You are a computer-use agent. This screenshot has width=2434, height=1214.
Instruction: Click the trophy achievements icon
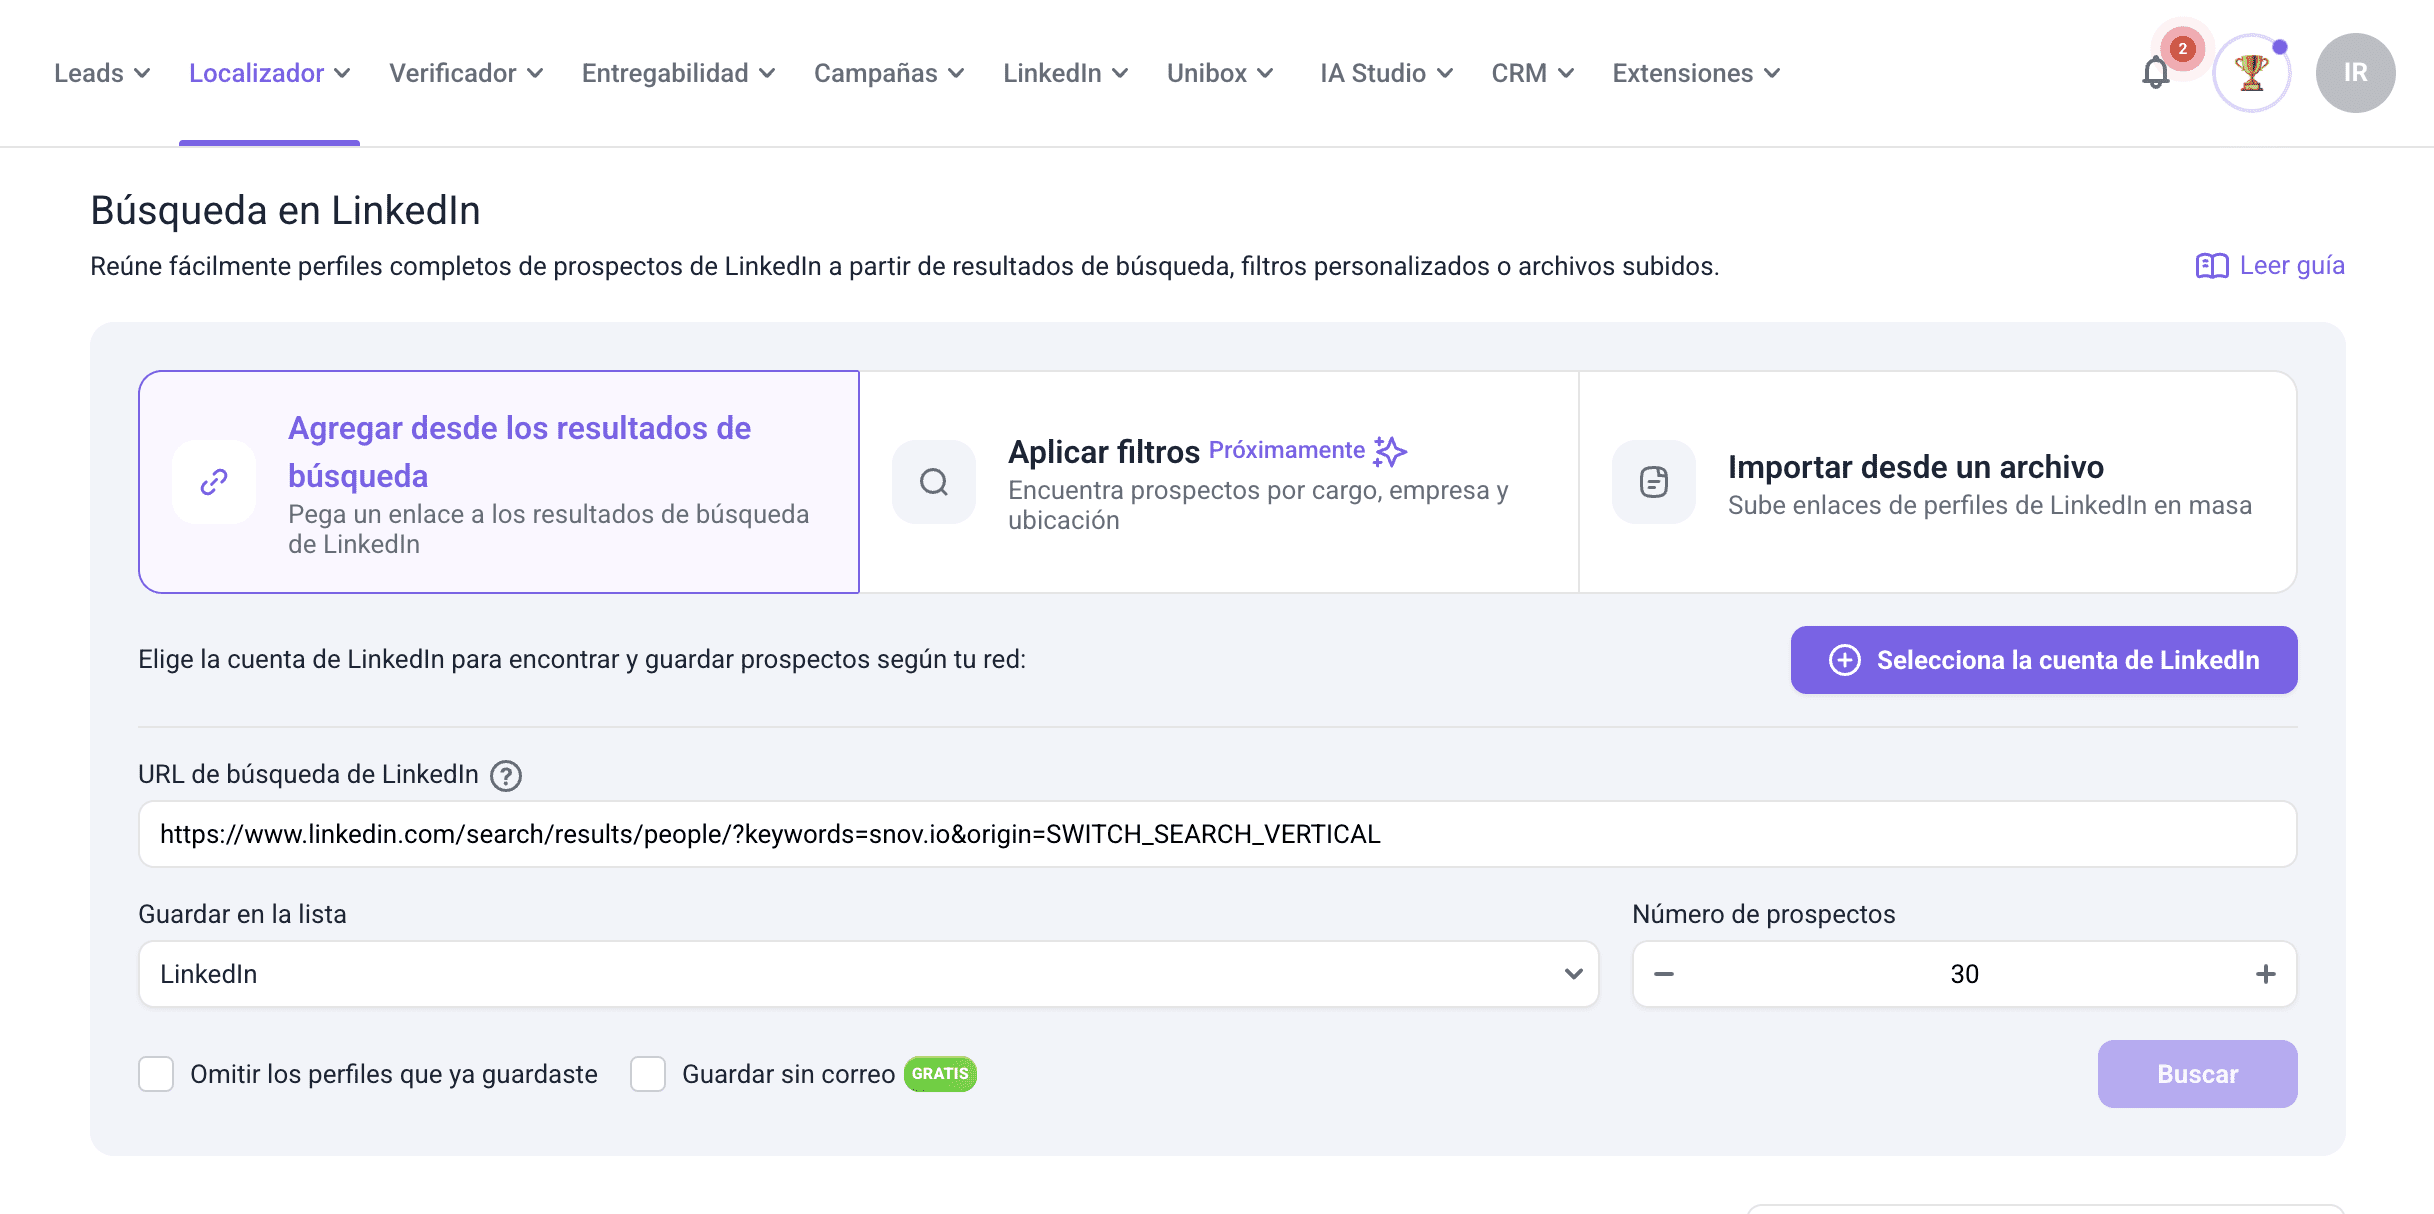(x=2251, y=73)
